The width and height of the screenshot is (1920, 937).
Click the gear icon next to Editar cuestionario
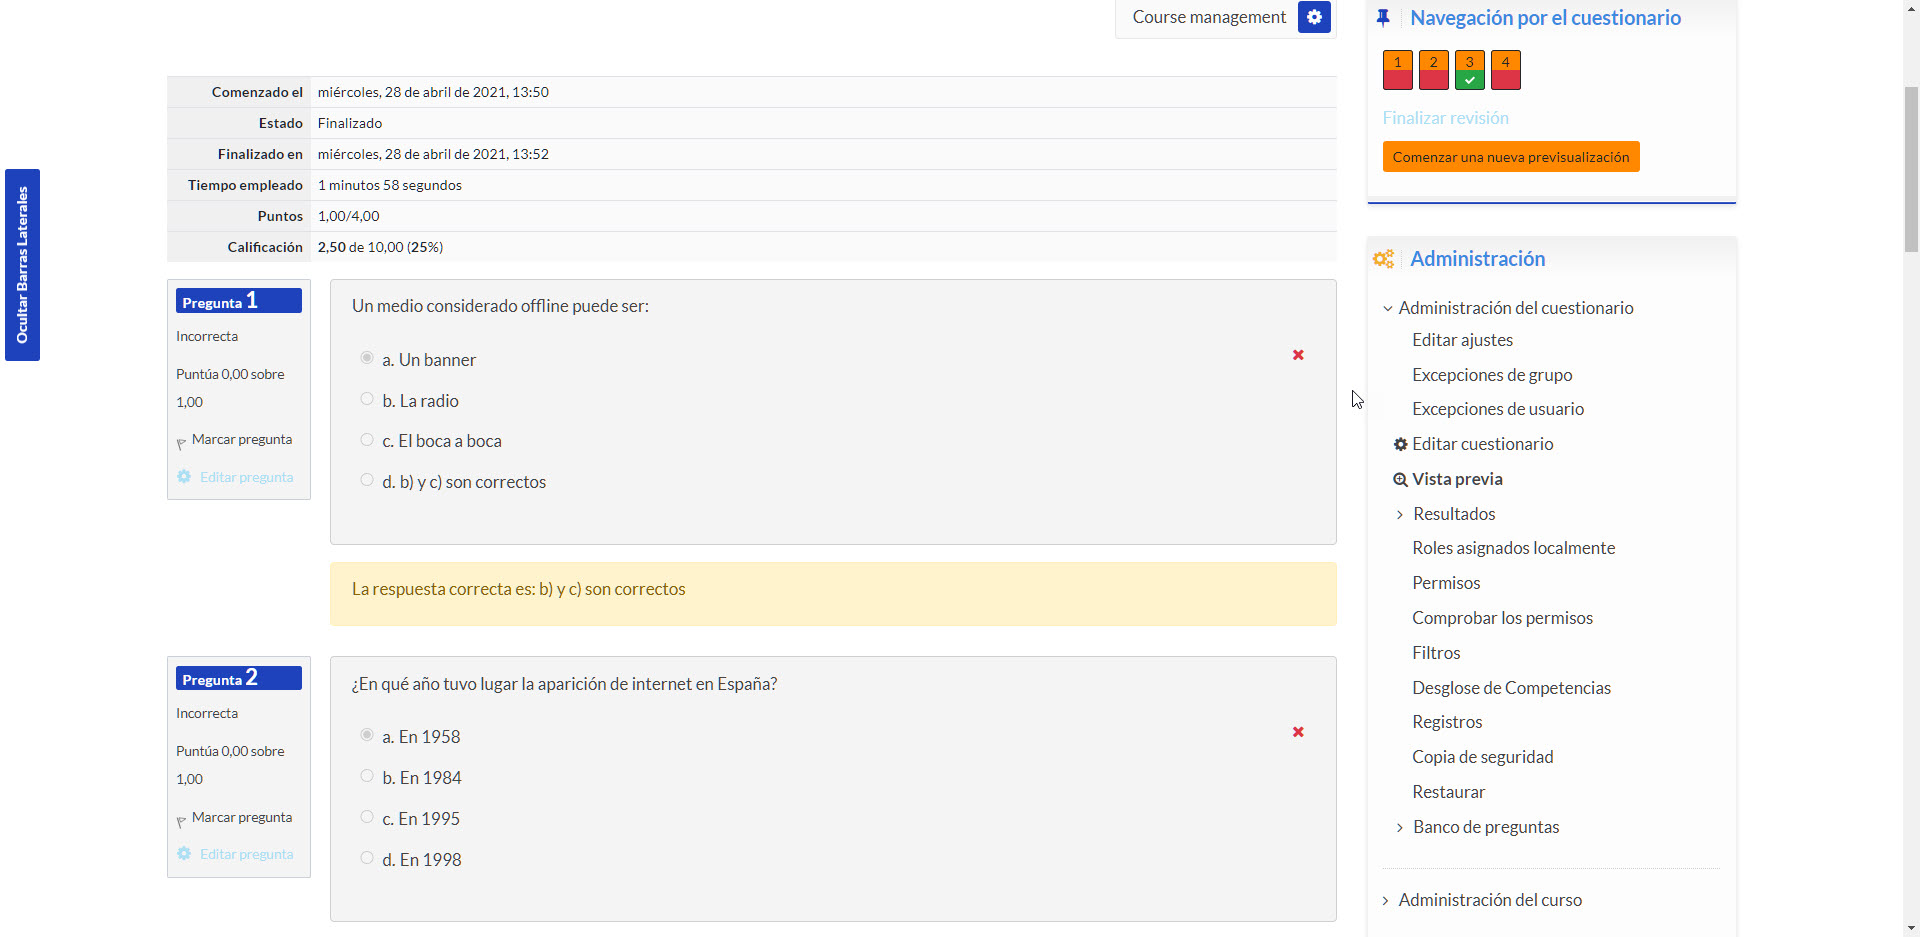(1400, 444)
